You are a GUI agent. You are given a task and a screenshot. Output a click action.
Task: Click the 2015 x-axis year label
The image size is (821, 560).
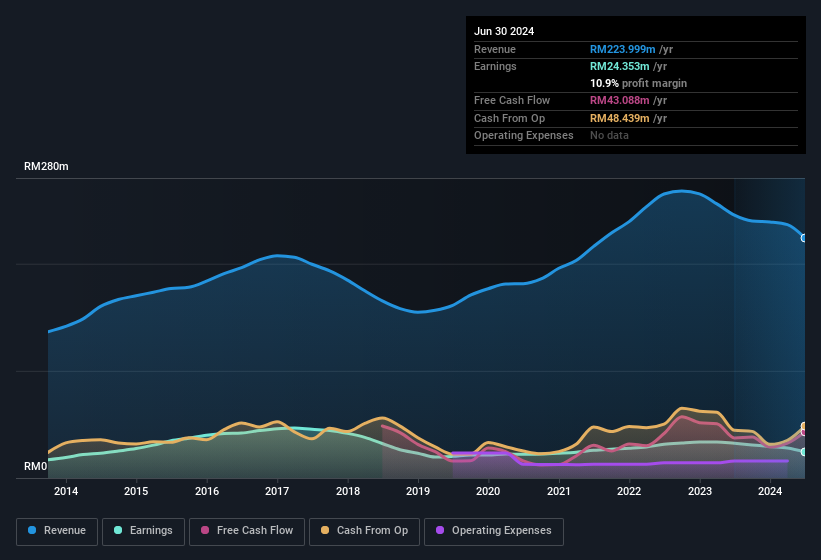click(136, 491)
